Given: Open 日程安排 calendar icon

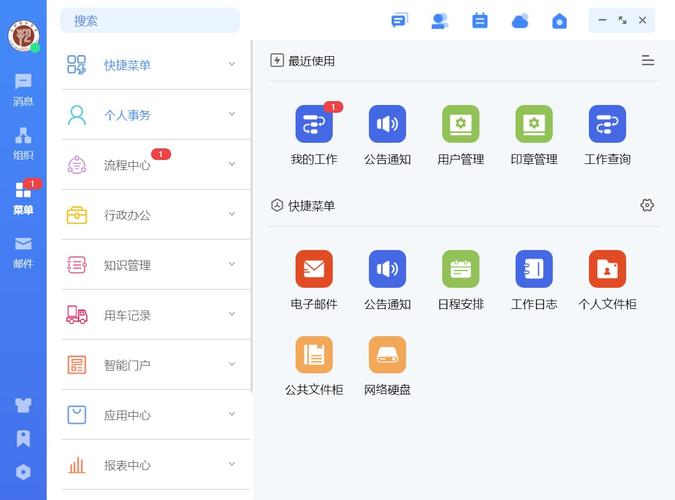Looking at the screenshot, I should coord(460,270).
